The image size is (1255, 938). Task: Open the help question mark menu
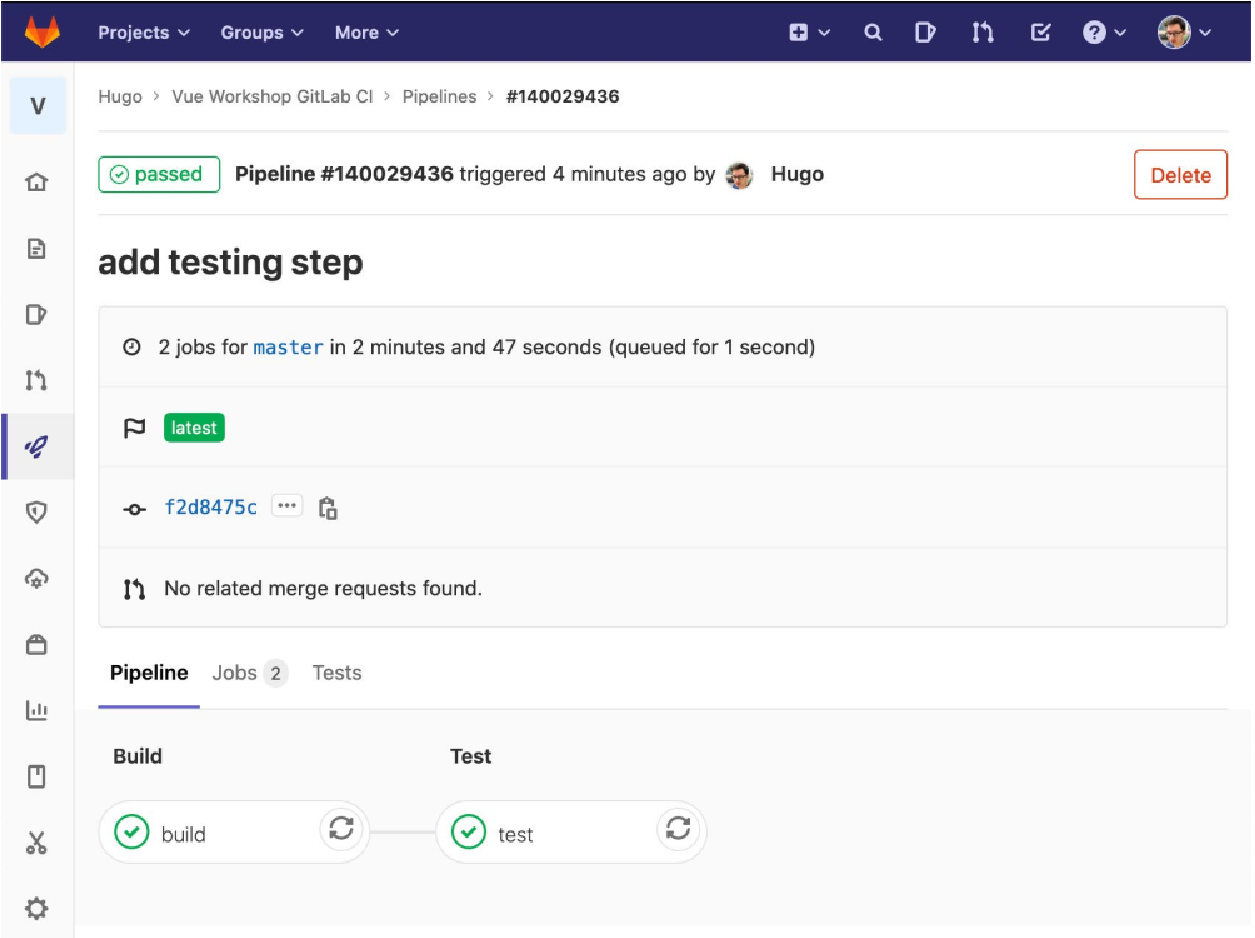(1104, 32)
